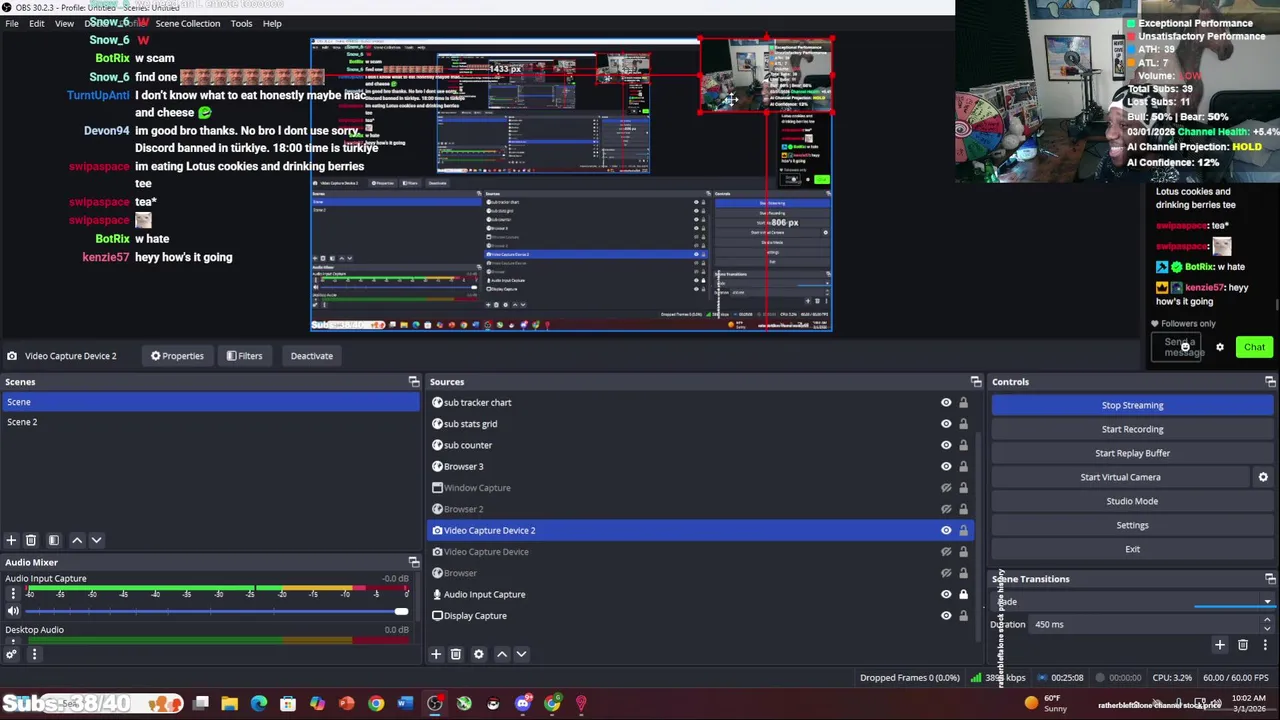Move the scene up with the Scenes arrow
Screen dimensions: 1280x720
pyautogui.click(x=77, y=540)
